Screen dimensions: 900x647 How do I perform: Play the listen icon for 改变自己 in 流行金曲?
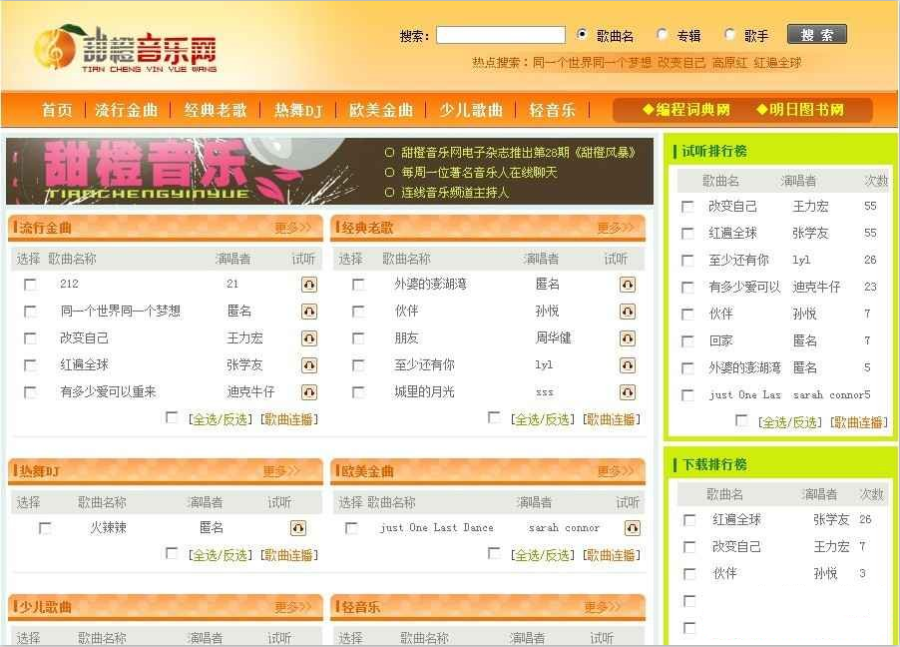(x=311, y=339)
